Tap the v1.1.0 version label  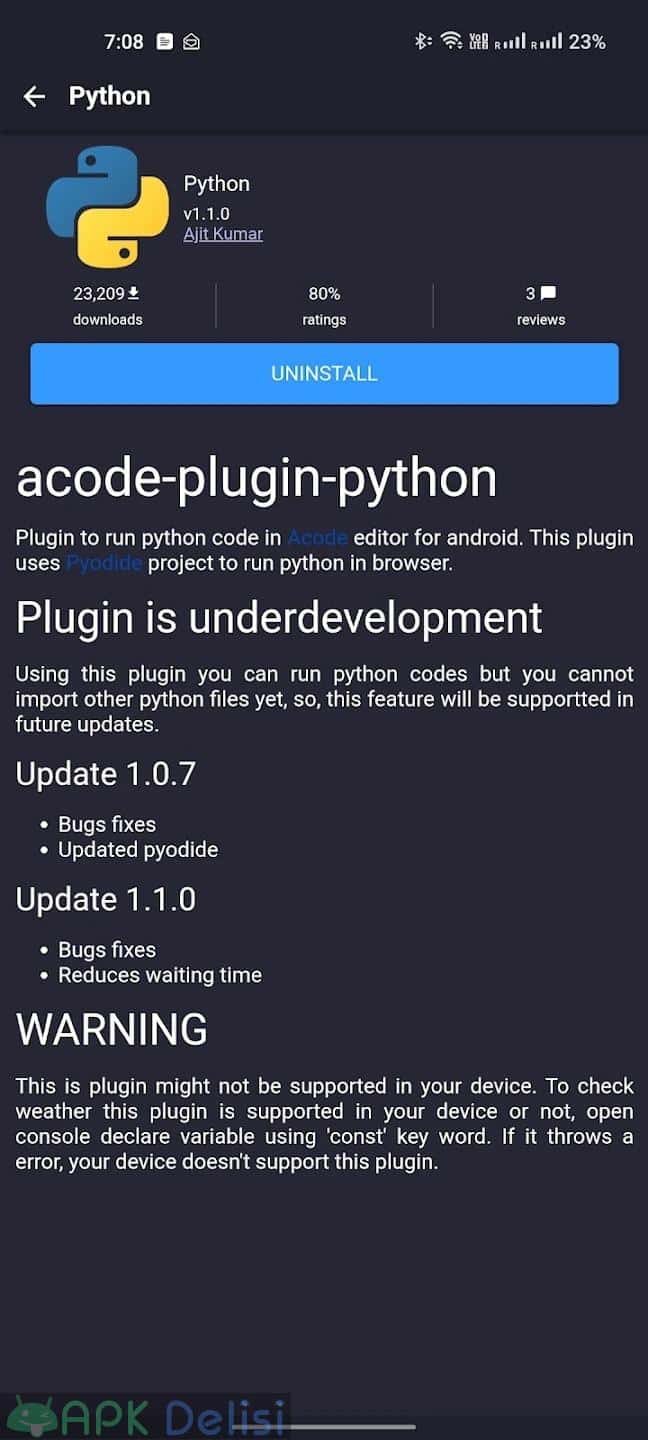206,213
